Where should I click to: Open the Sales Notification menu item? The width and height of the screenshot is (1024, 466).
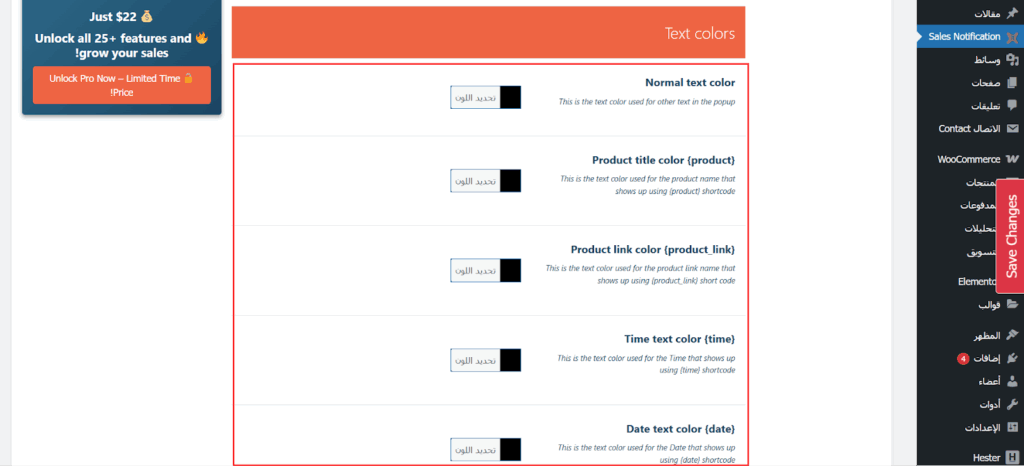click(x=964, y=37)
